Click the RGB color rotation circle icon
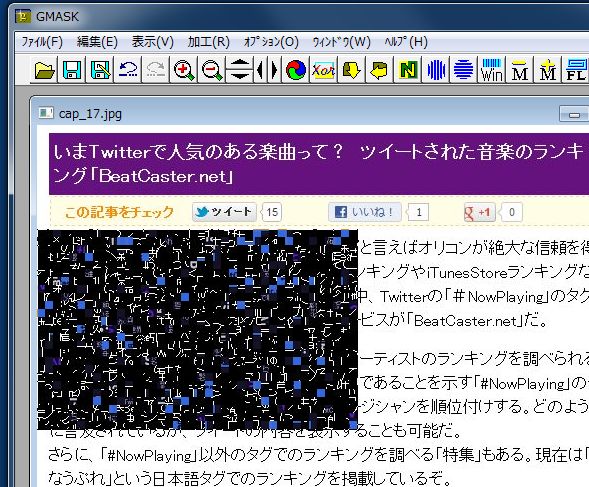 click(x=296, y=70)
